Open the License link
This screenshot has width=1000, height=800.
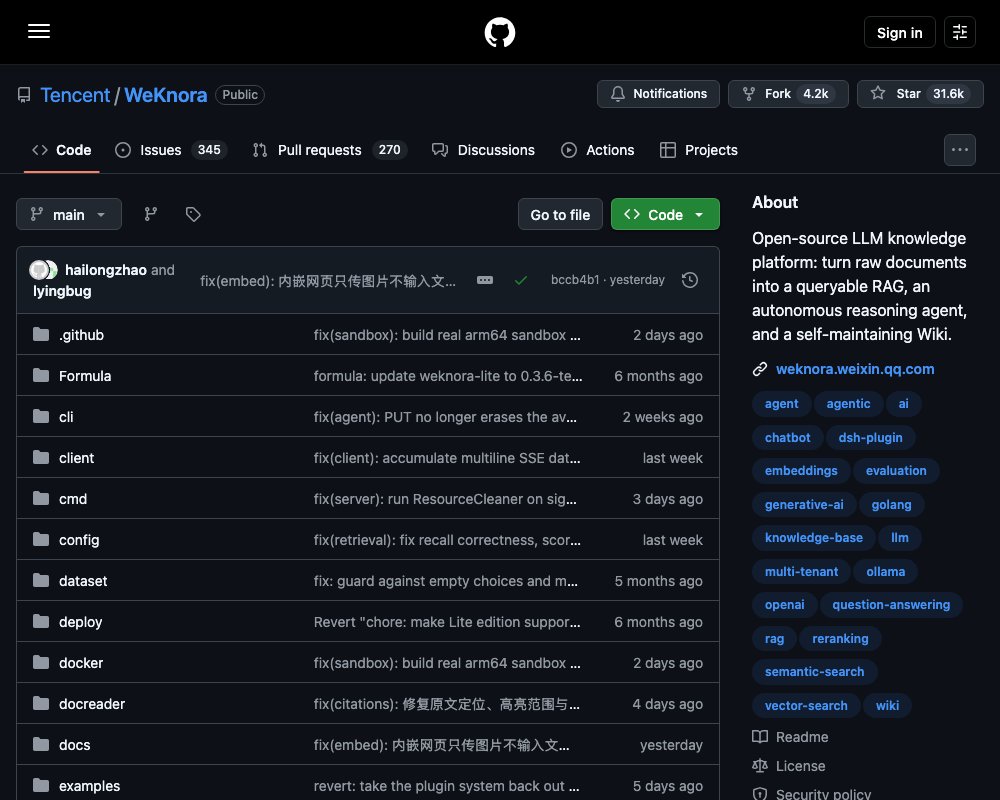[788, 766]
